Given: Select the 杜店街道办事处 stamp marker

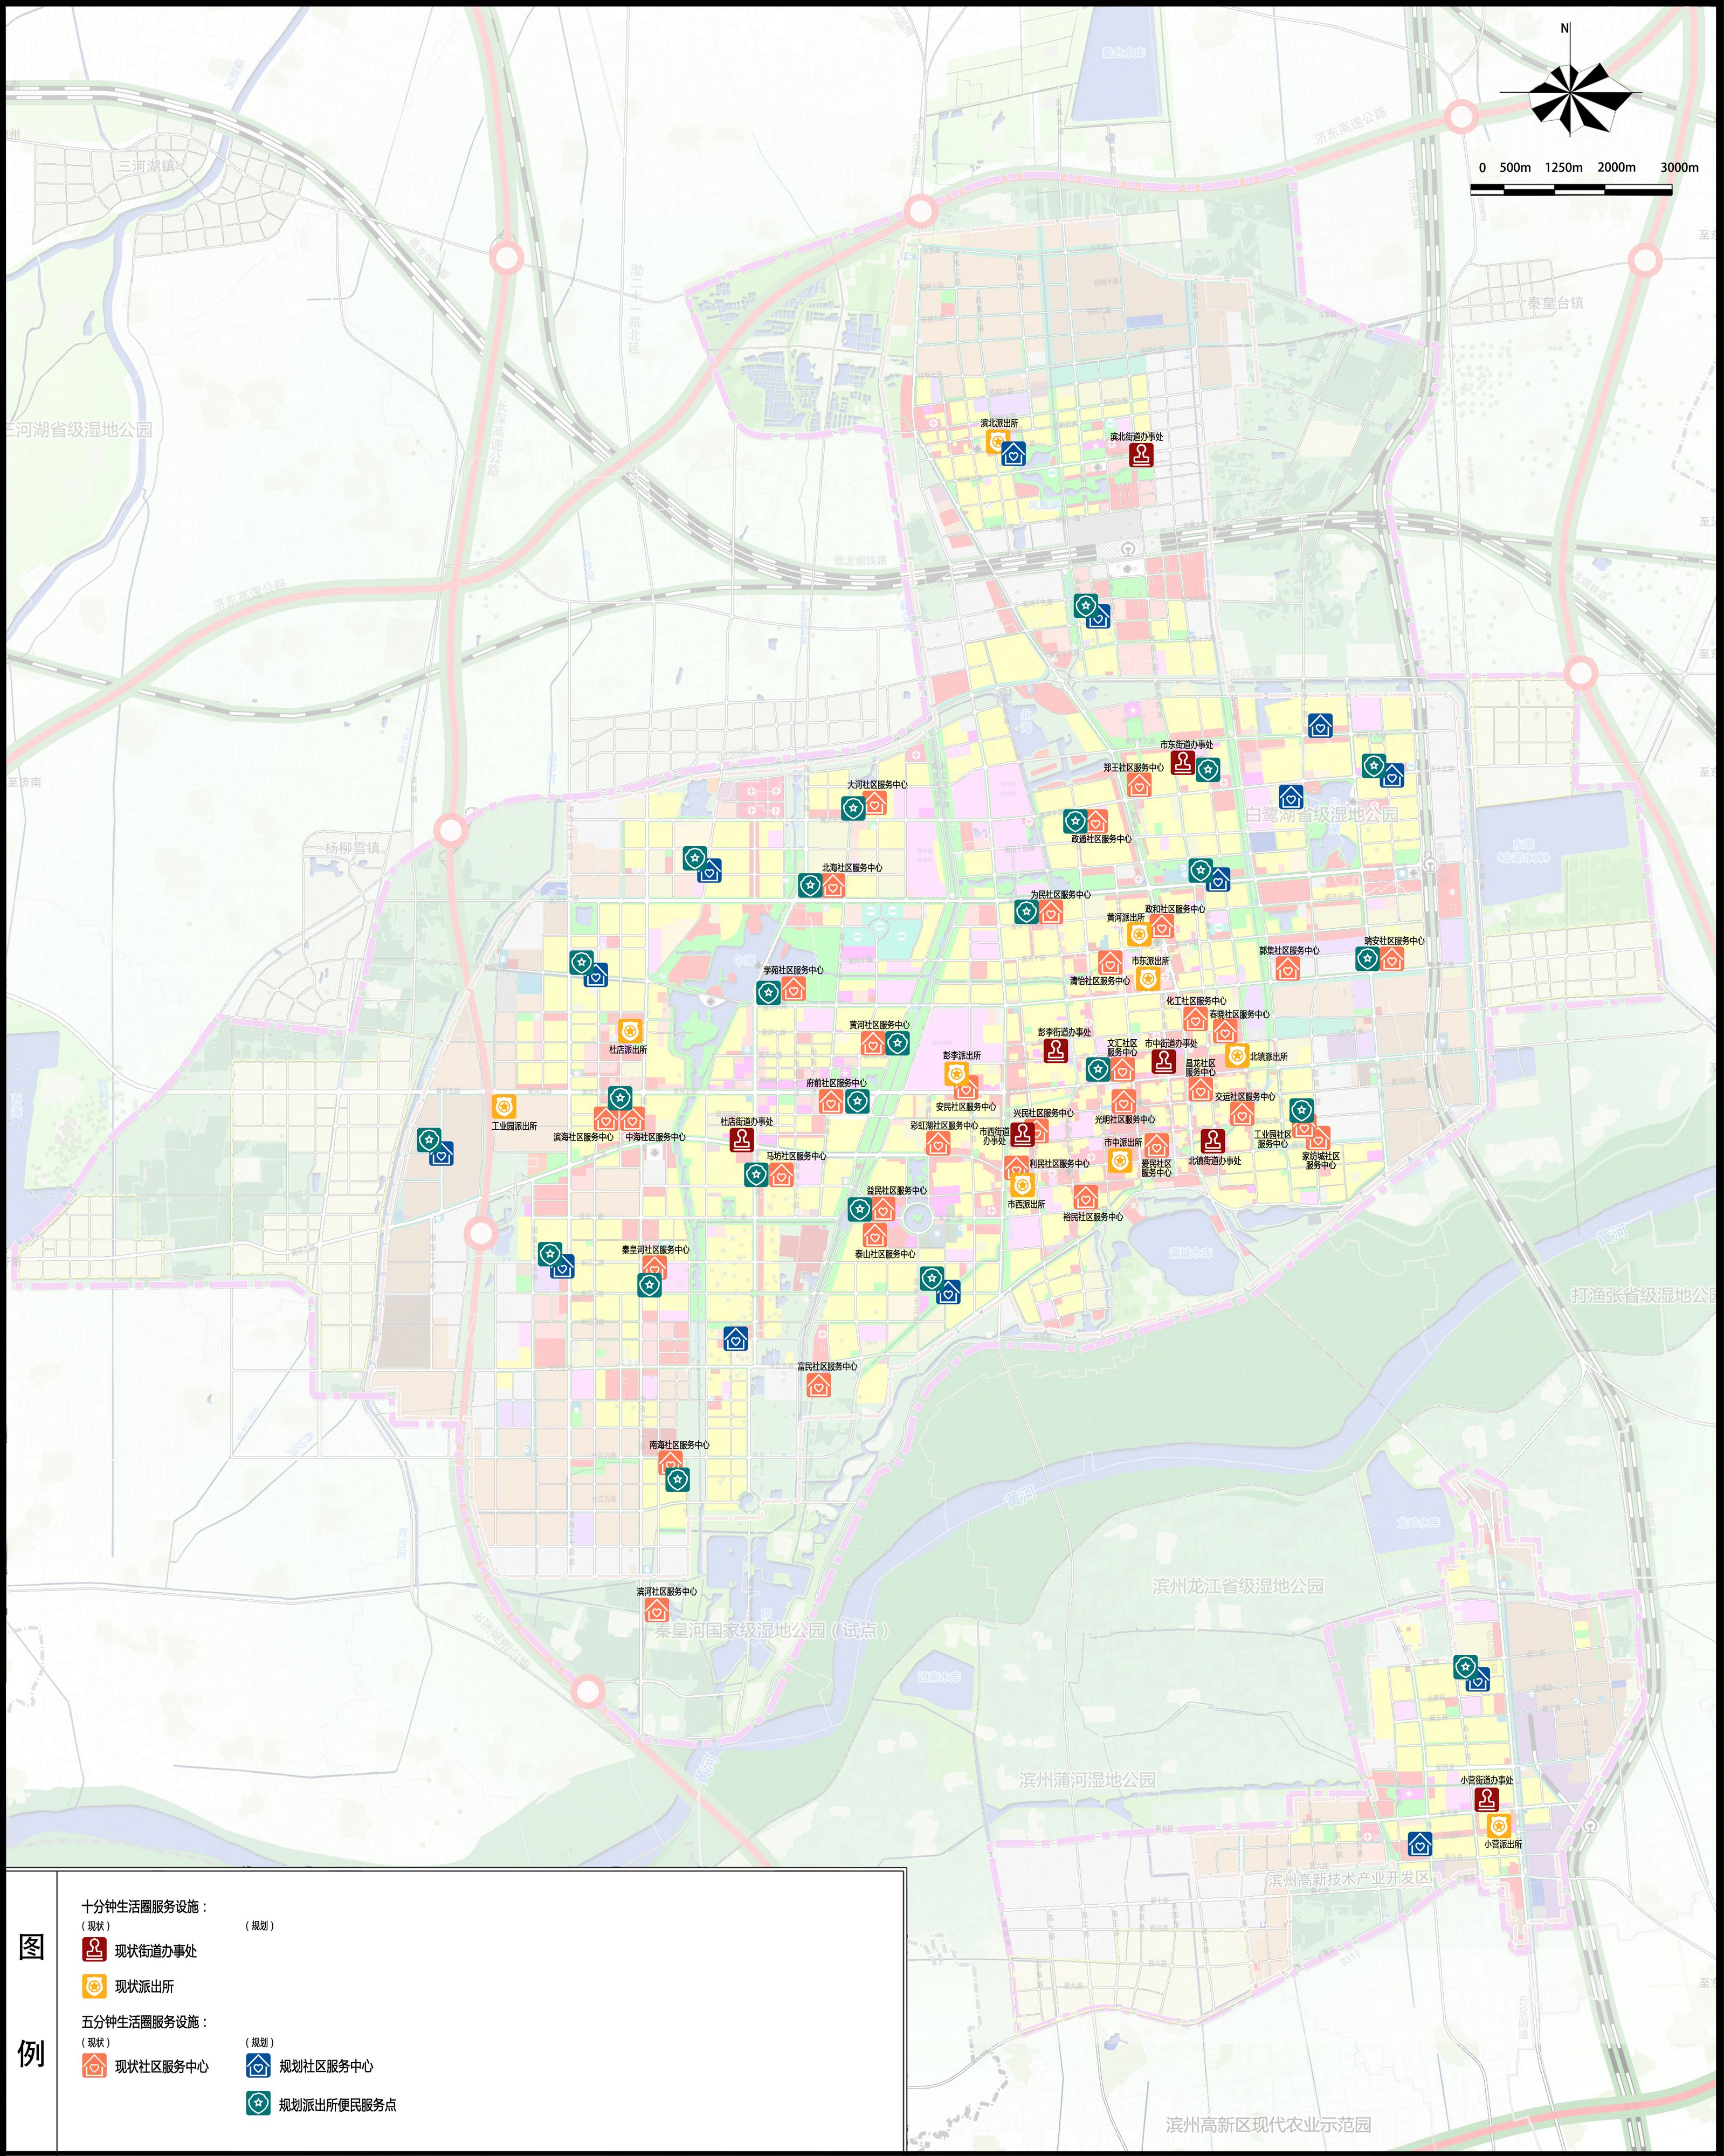Looking at the screenshot, I should [x=741, y=1140].
